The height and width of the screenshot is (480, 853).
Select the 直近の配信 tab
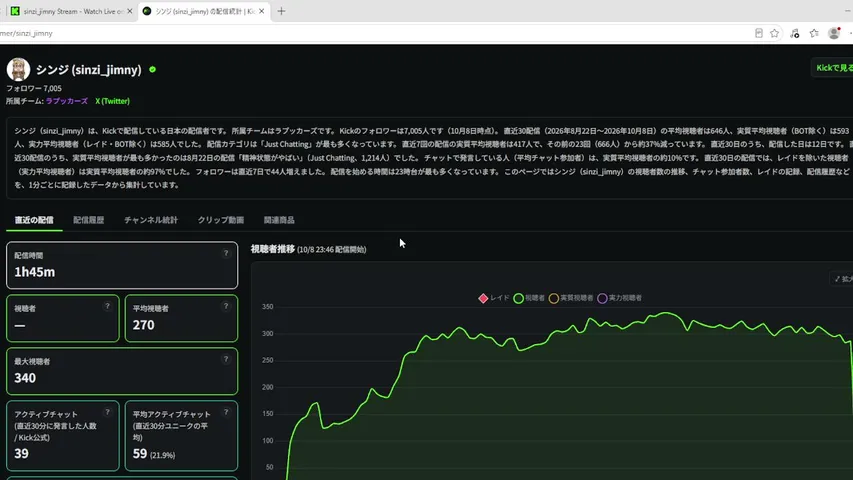(x=34, y=220)
